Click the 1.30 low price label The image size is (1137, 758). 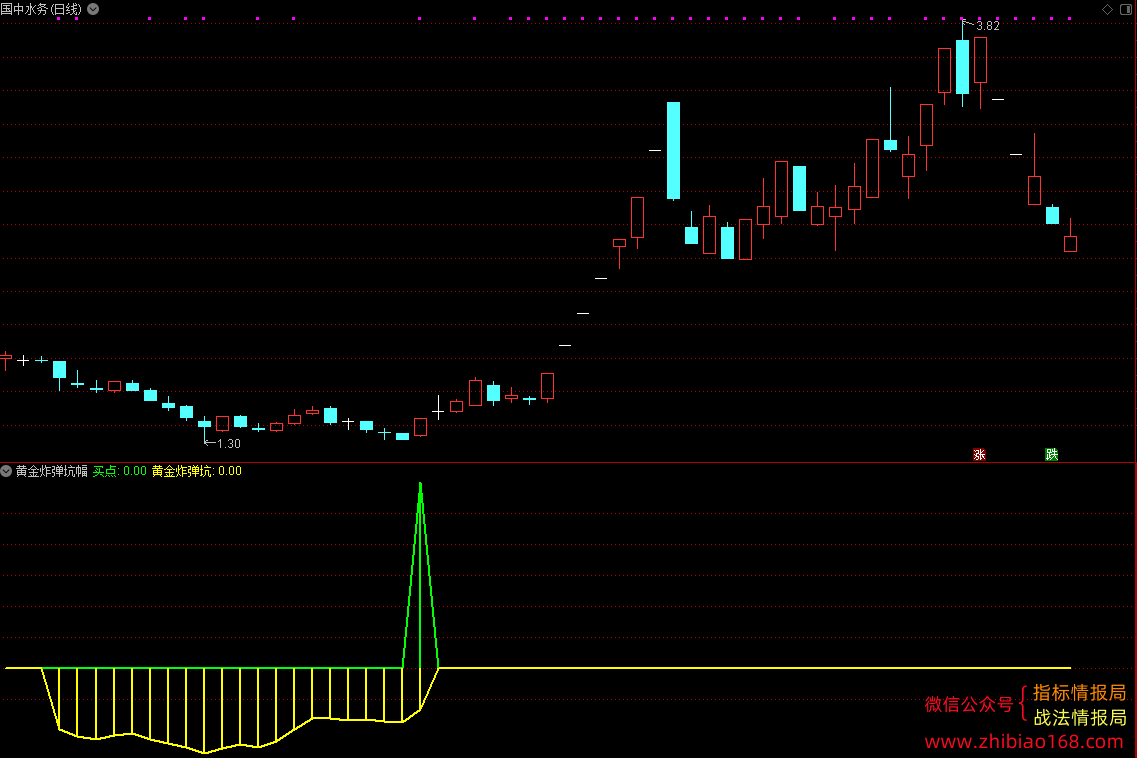click(x=228, y=444)
